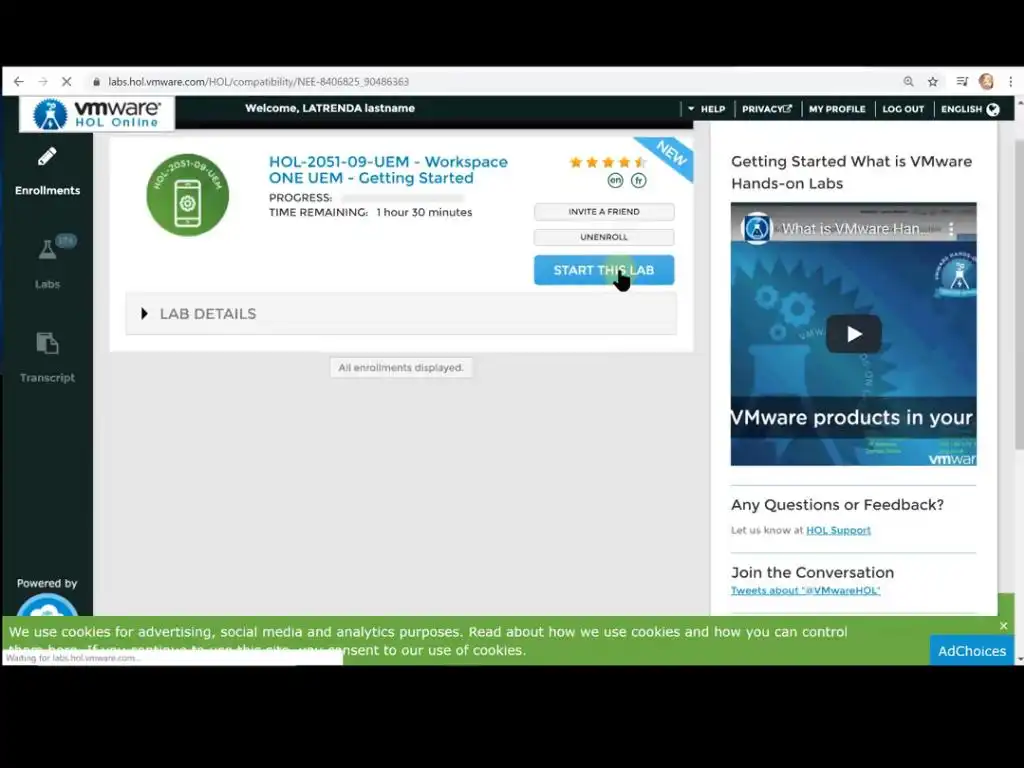The image size is (1024, 768).
Task: Click the padlock site info icon
Action: pos(97,82)
